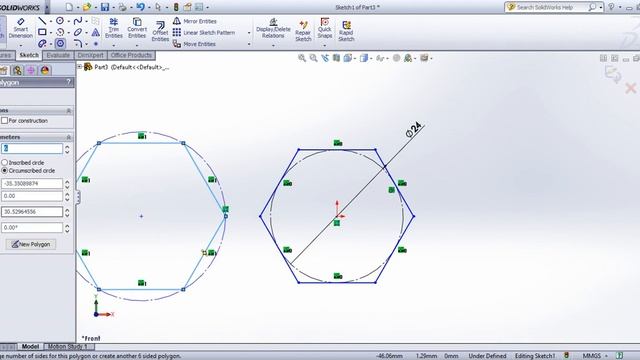
Task: Open the Move Entities dropdown arrow
Action: click(249, 44)
